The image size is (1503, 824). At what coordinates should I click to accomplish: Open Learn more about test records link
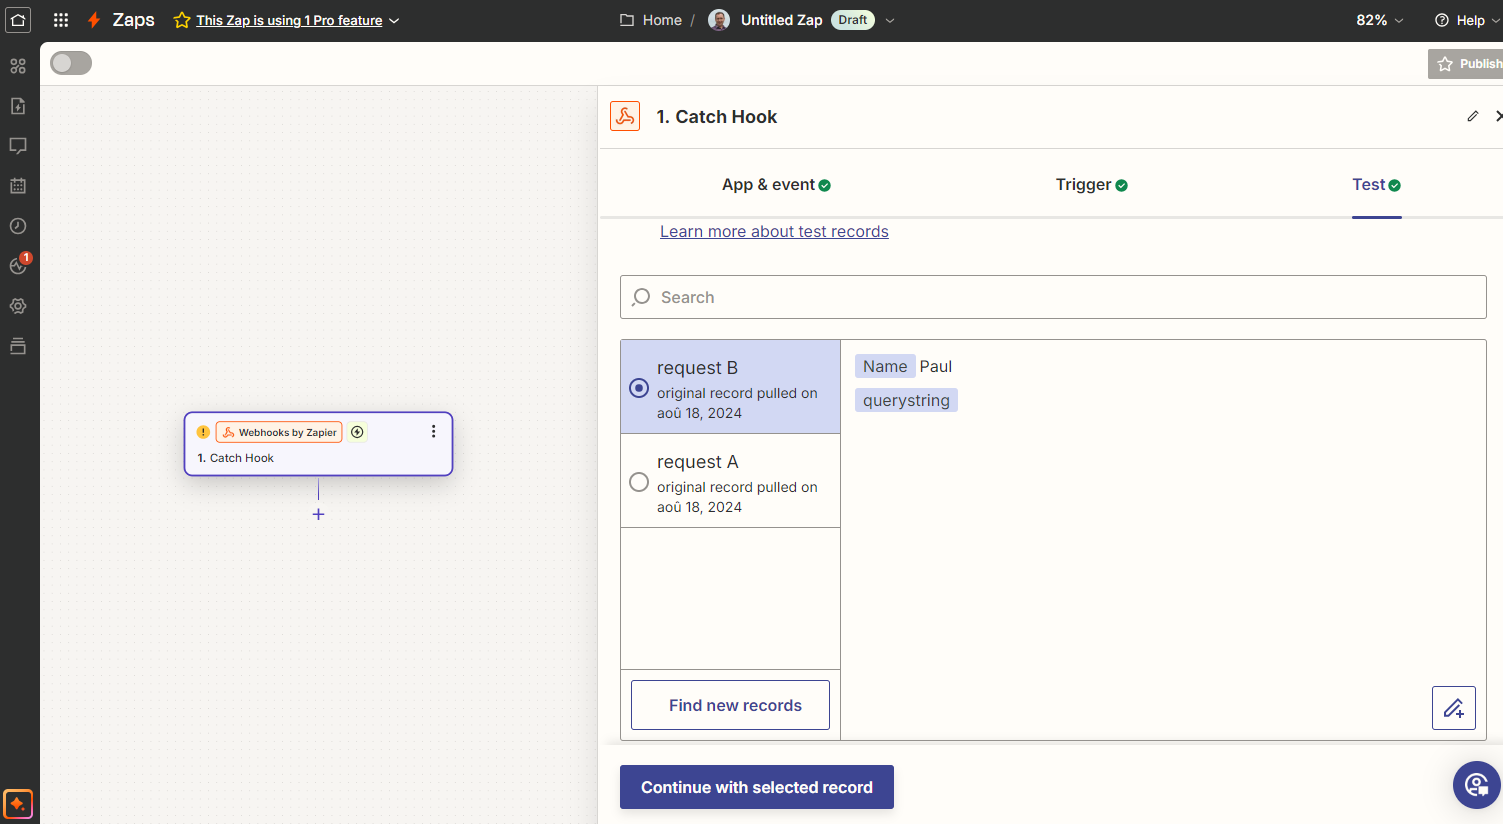(774, 232)
